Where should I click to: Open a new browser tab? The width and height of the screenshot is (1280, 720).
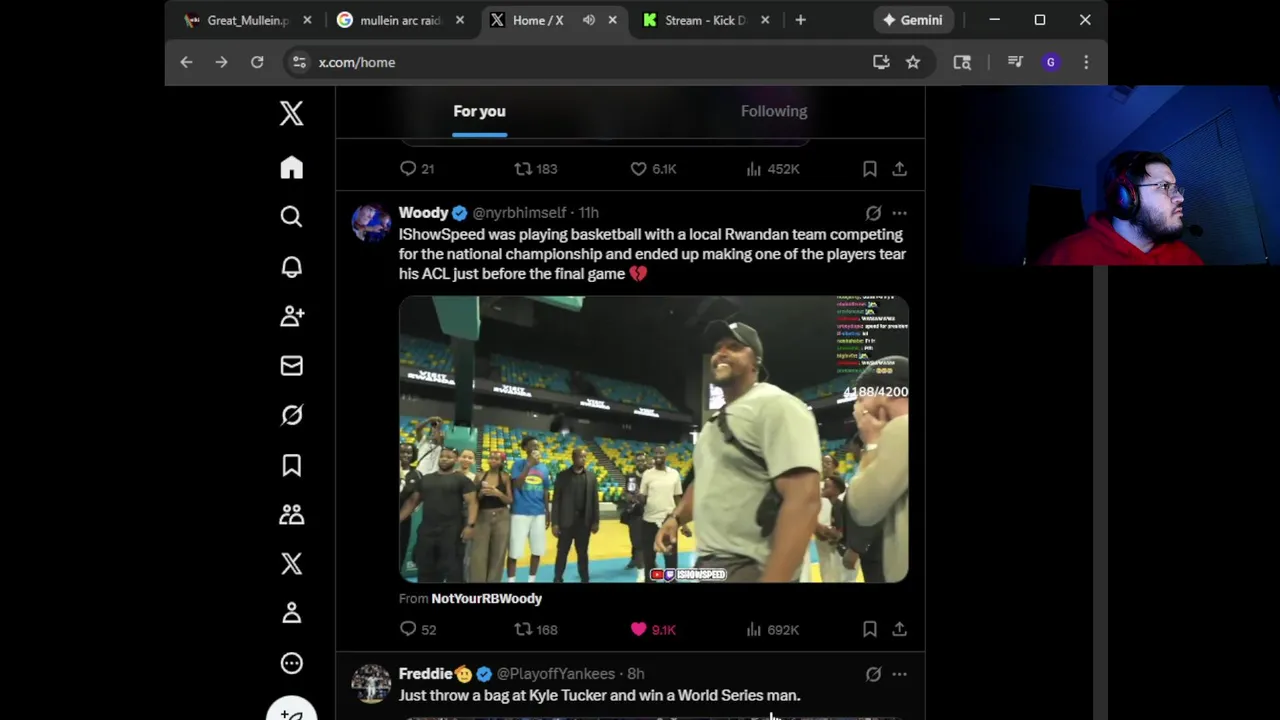800,20
